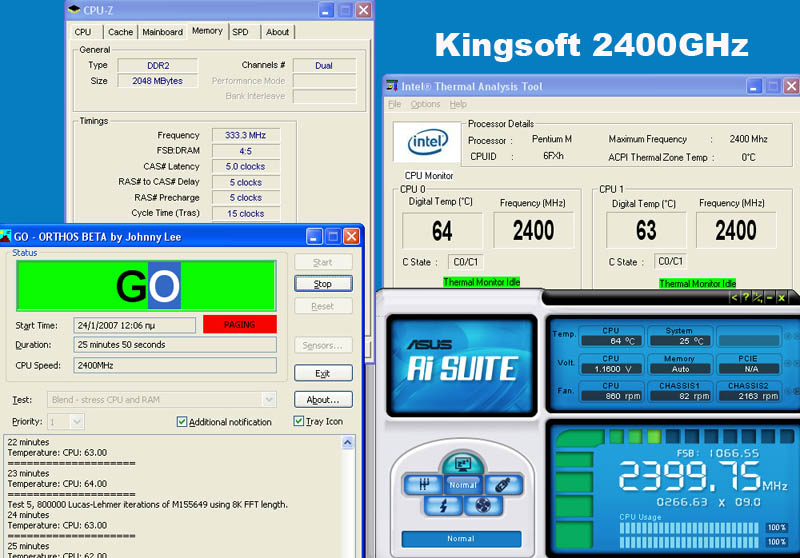Click the CPU-Z title bar icon

(x=74, y=9)
